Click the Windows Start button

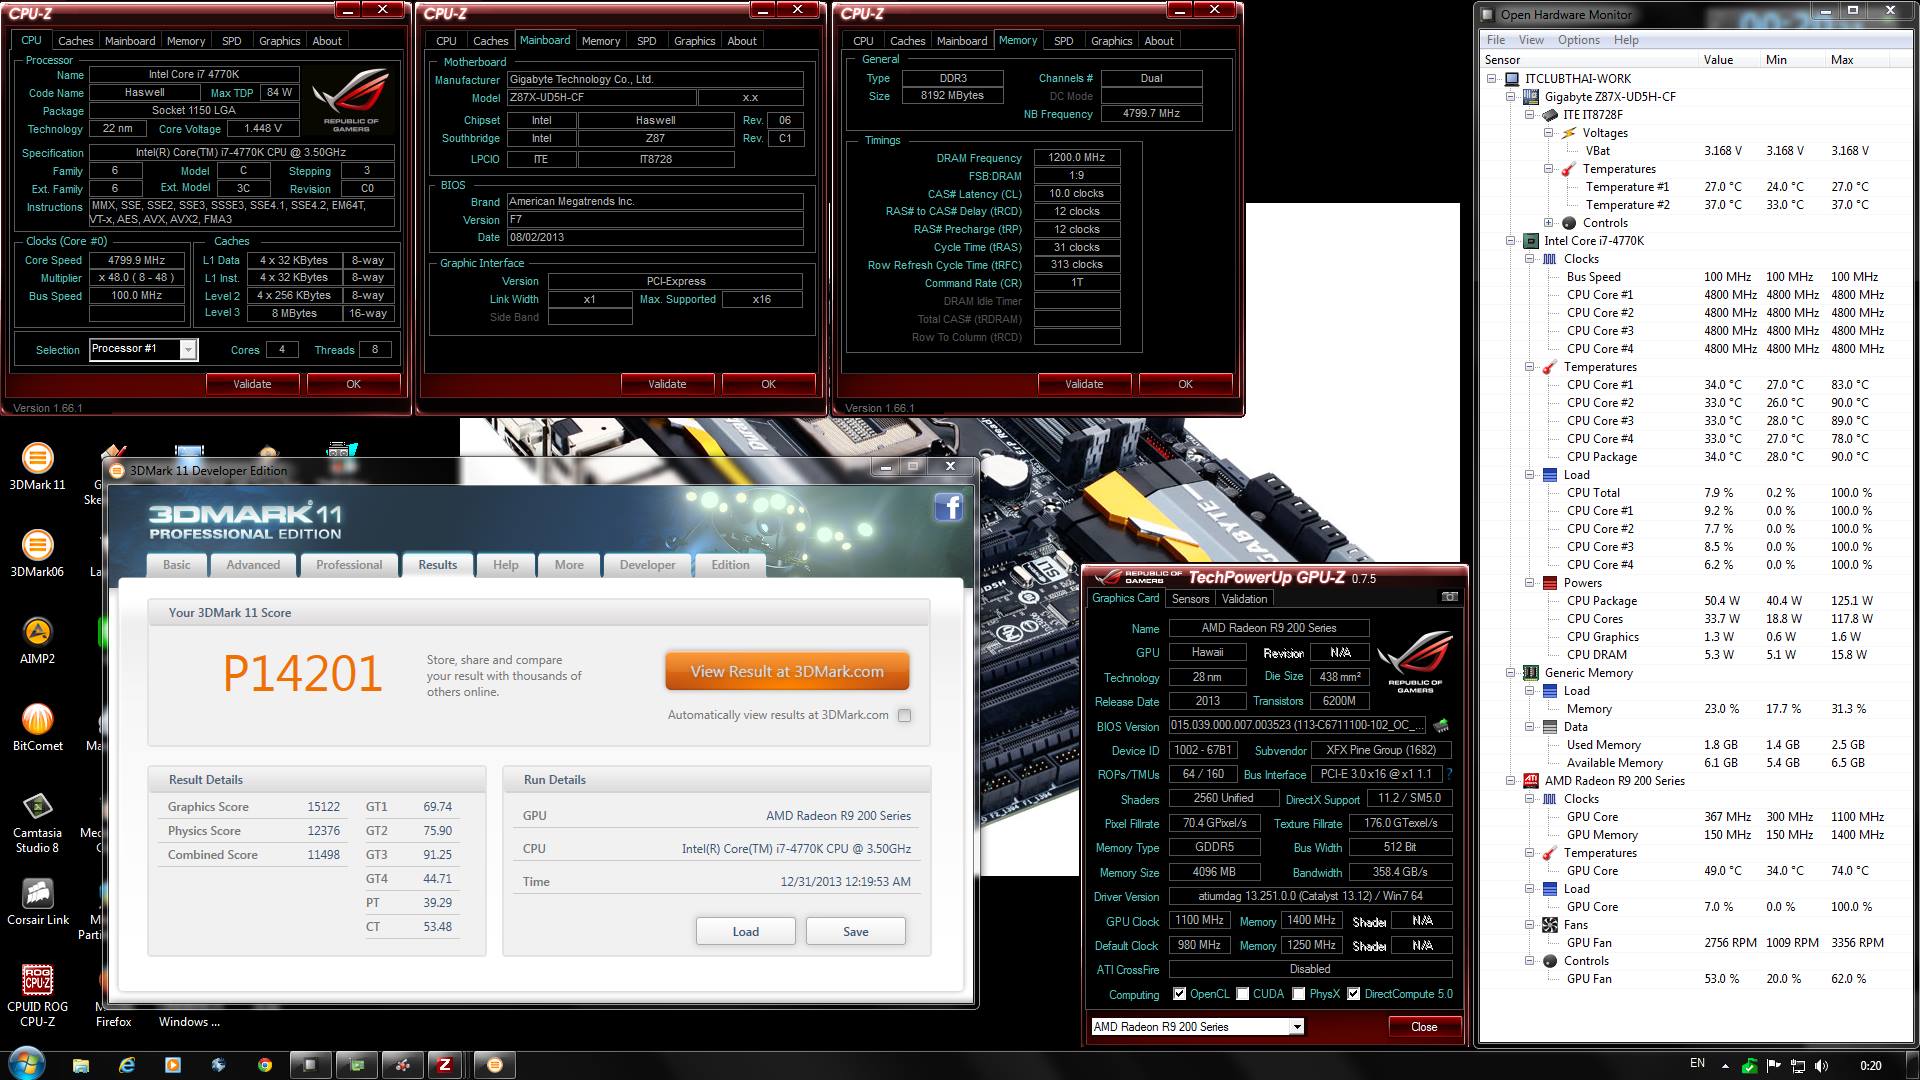coord(27,1064)
